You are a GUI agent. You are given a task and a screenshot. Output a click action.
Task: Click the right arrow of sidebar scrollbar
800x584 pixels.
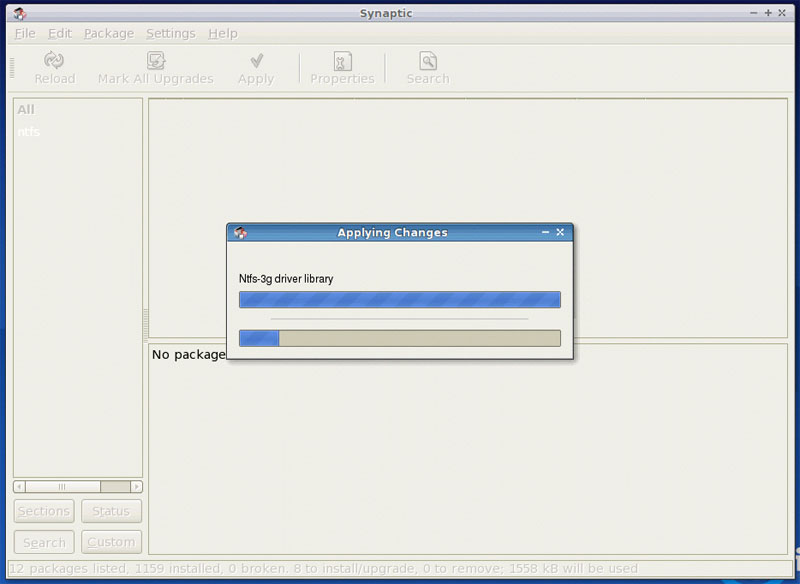136,487
